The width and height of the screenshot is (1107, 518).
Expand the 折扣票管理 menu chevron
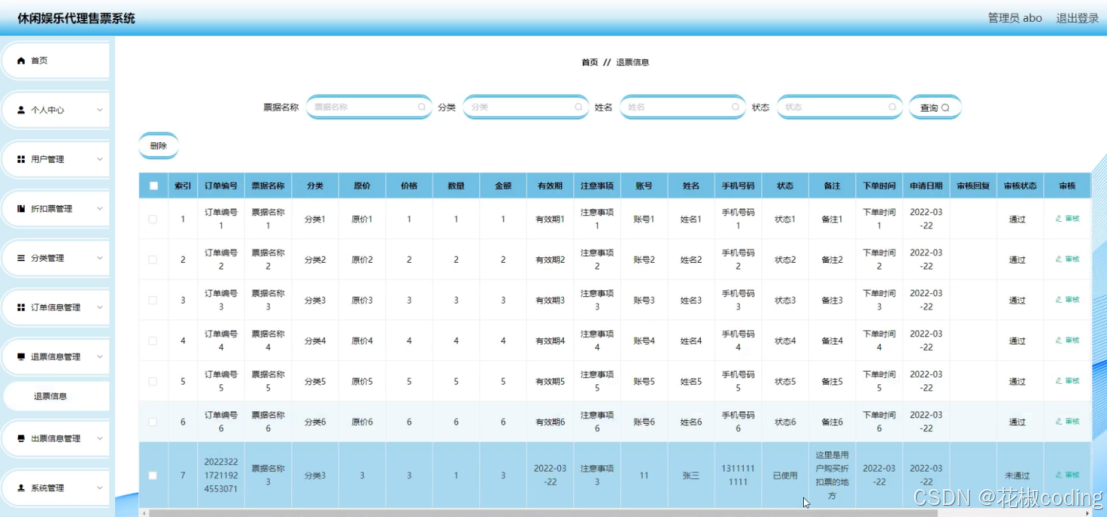click(x=100, y=209)
